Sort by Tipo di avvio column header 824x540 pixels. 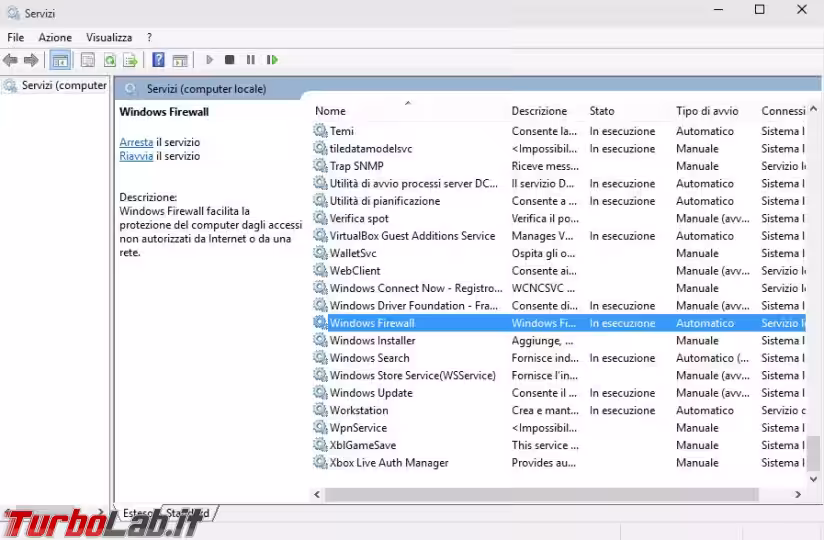click(707, 111)
